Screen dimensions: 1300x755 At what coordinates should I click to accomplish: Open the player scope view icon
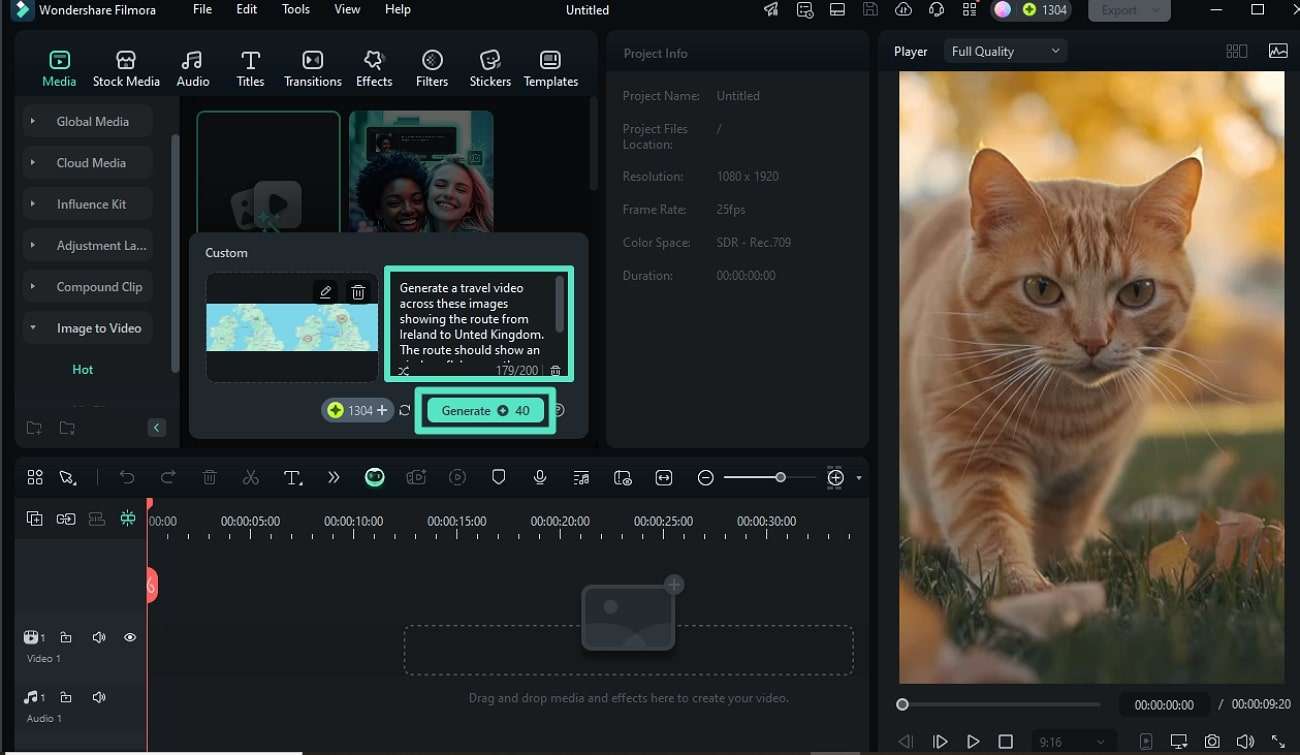(1278, 51)
